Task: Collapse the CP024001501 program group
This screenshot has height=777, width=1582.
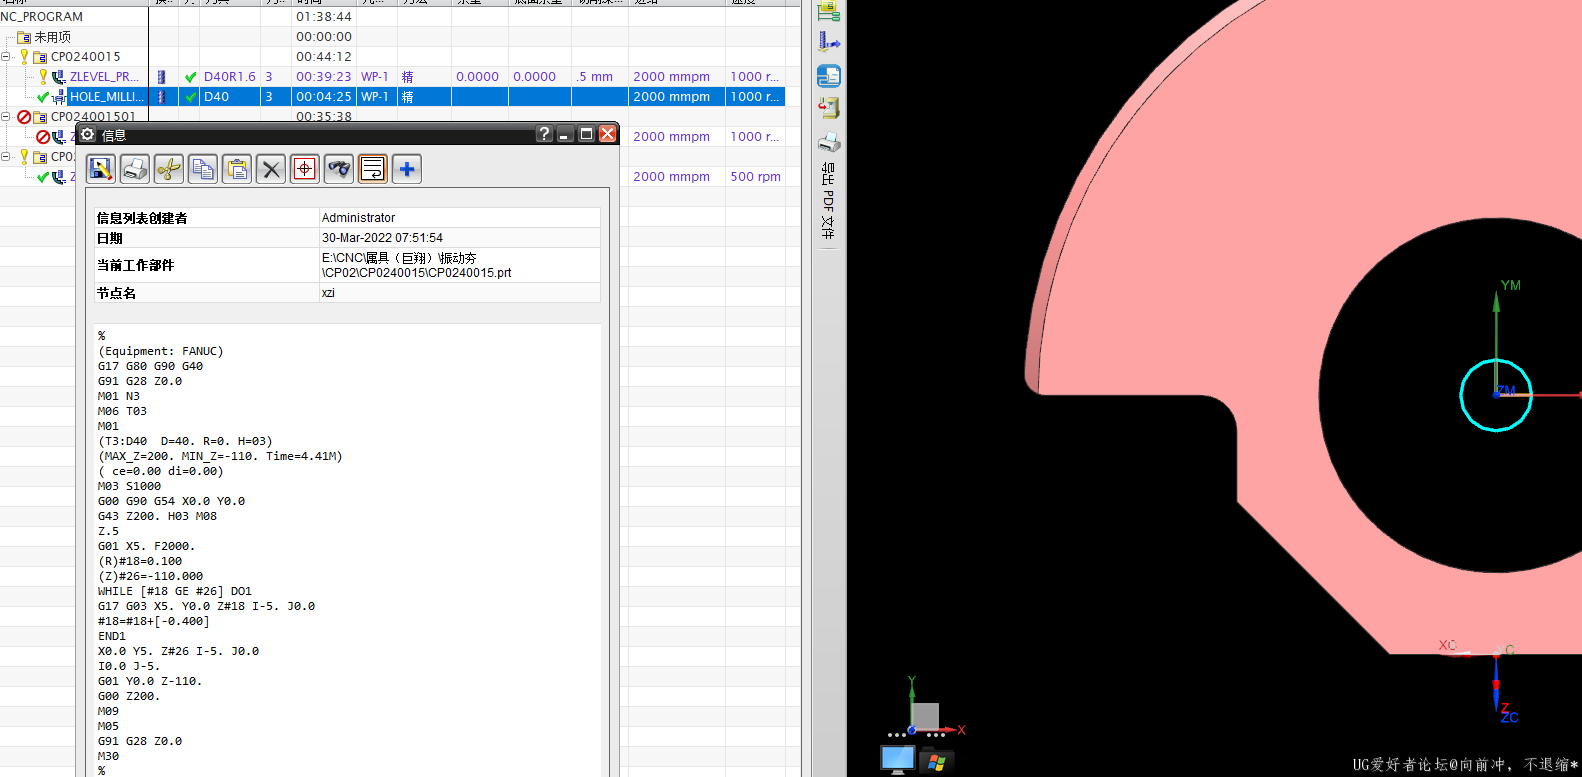Action: click(6, 117)
